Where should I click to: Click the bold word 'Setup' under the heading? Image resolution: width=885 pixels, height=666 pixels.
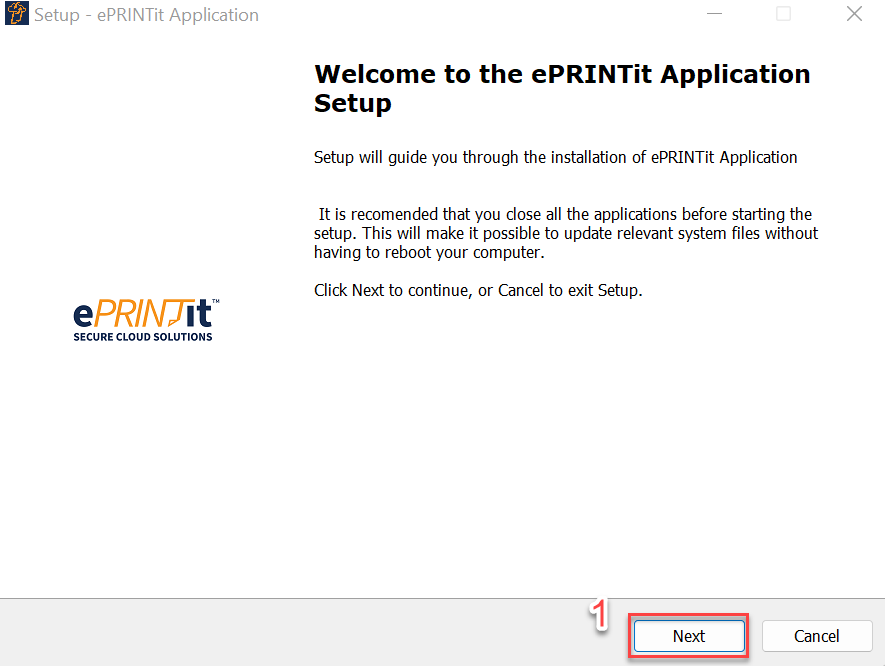(352, 103)
